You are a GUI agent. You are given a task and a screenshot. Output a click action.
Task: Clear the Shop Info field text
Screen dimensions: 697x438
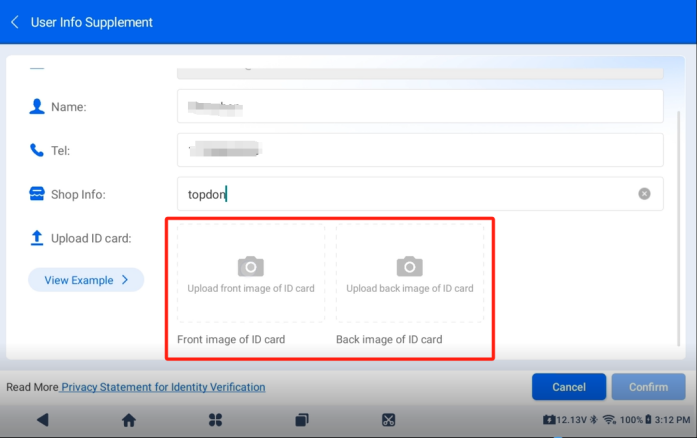pyautogui.click(x=644, y=194)
